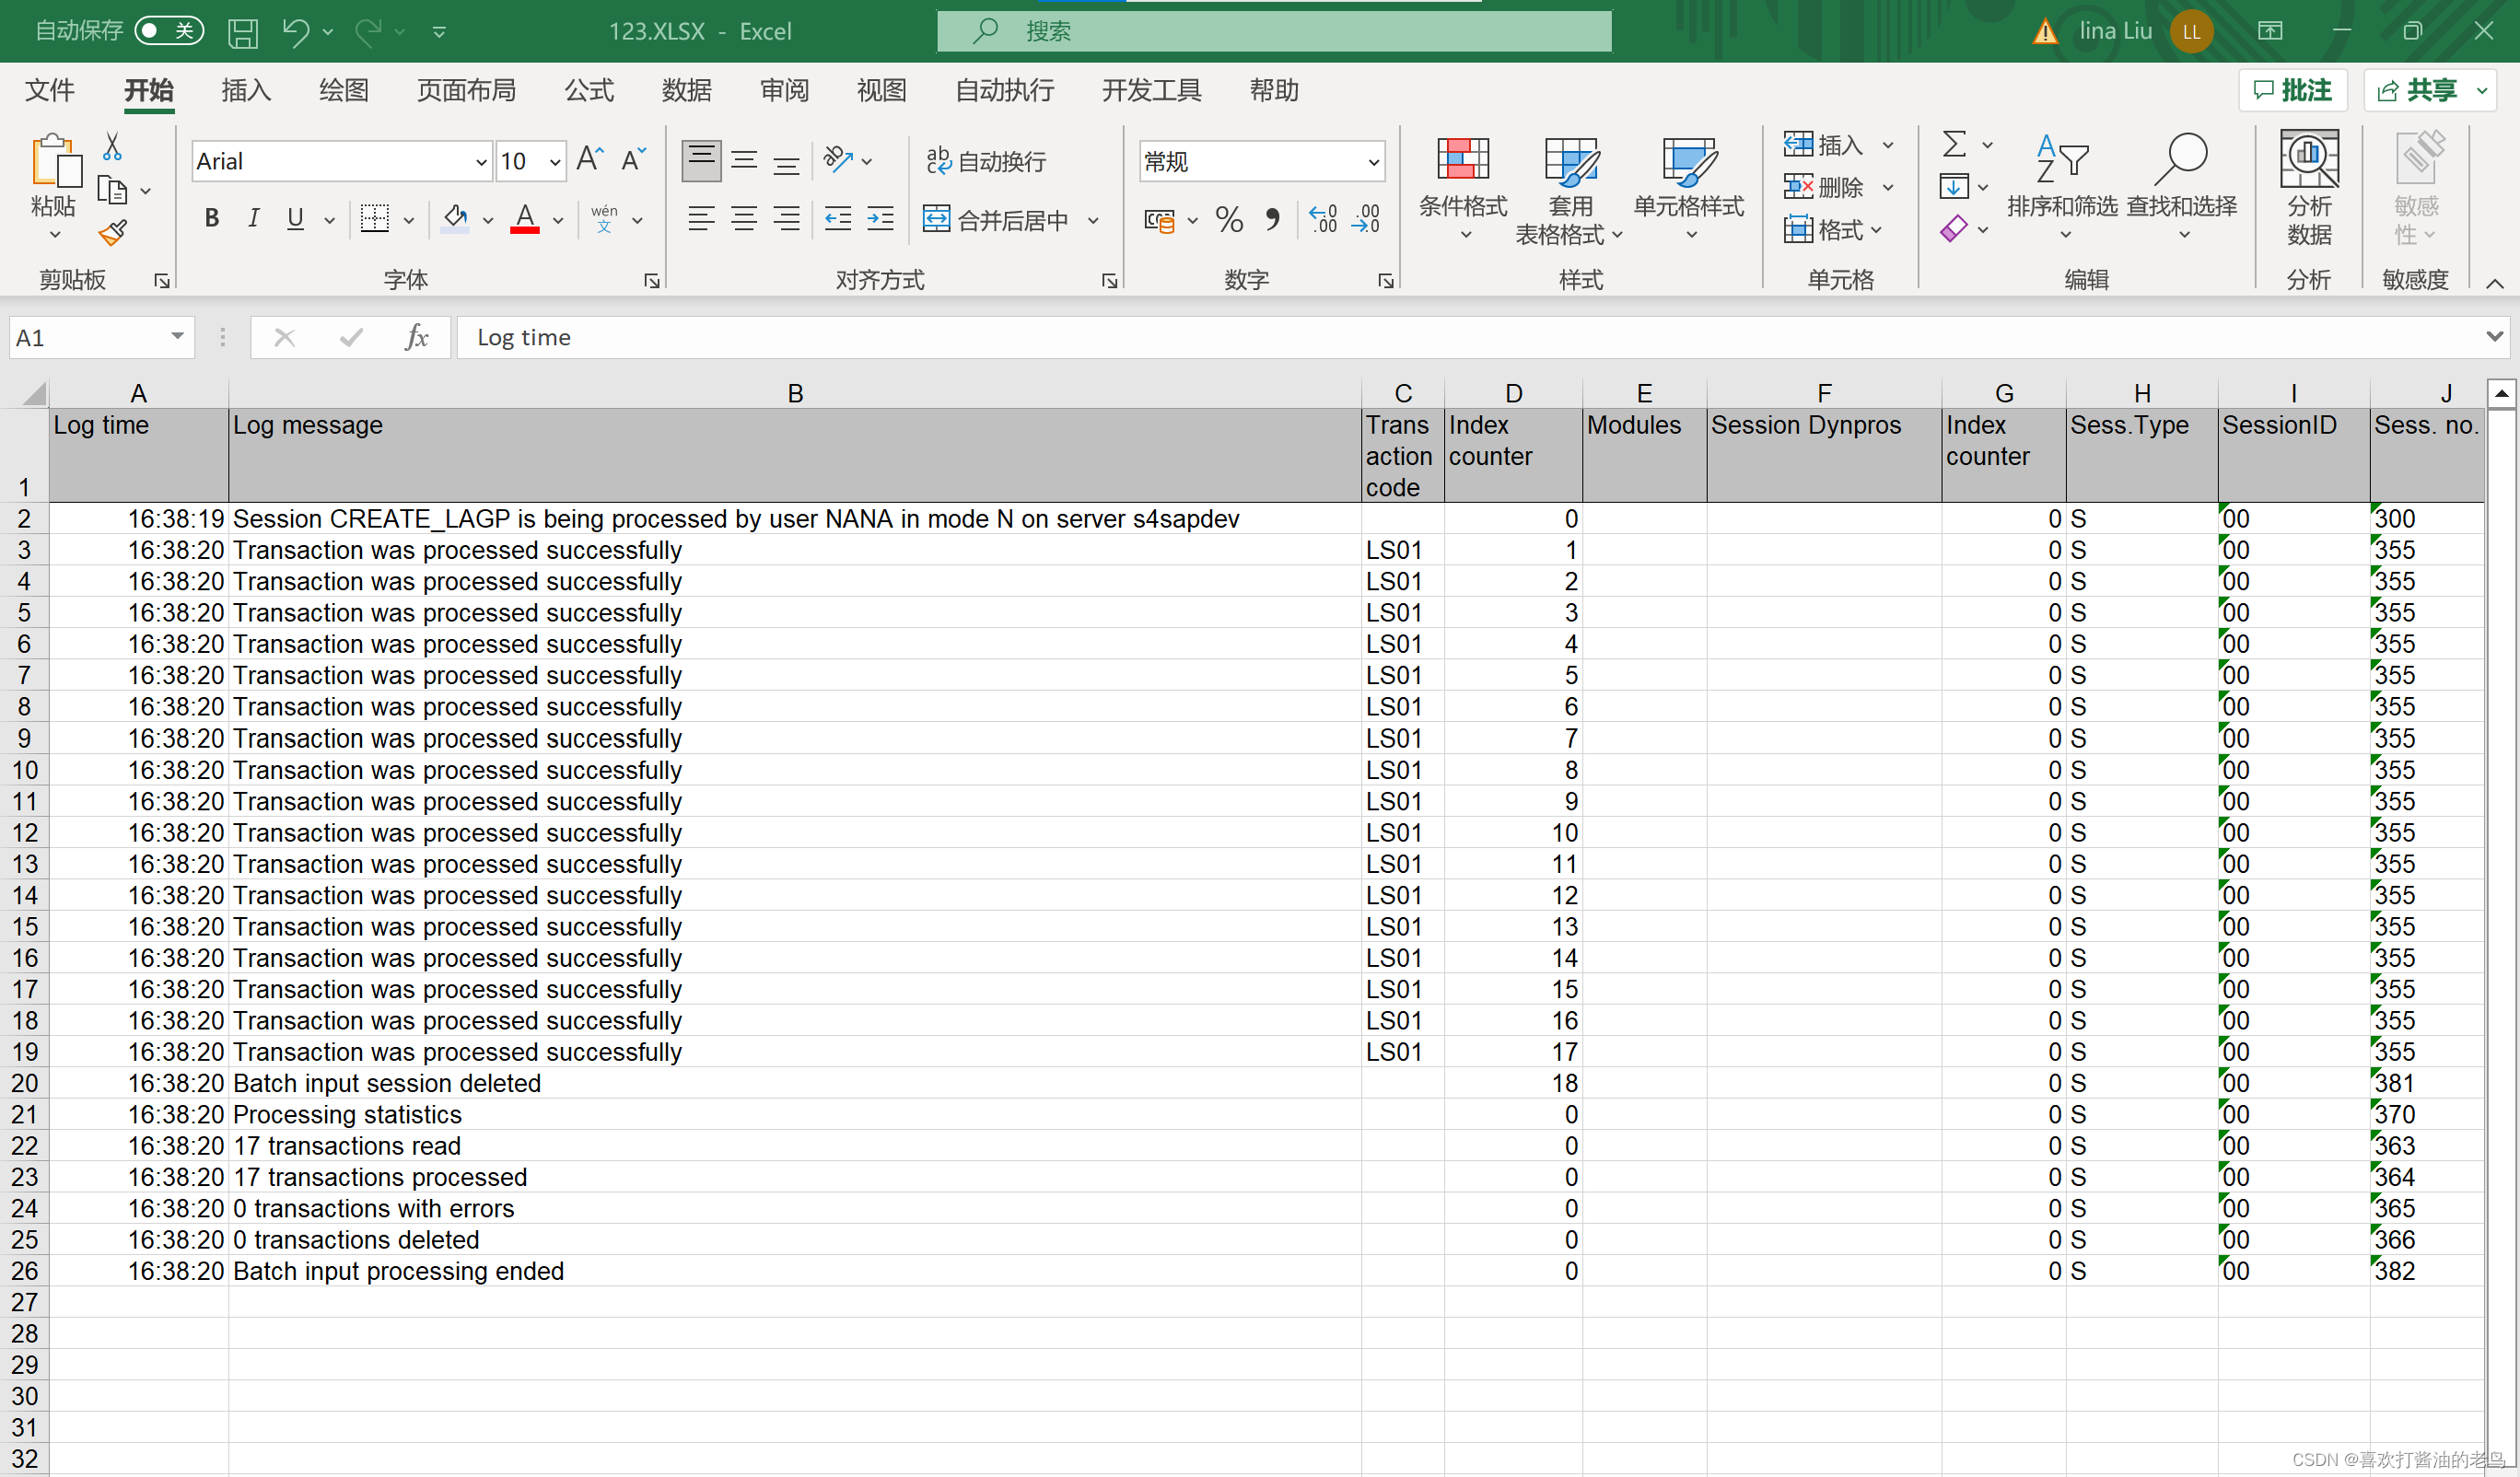Open the Arial font name dropdown
The image size is (2520, 1477).
point(481,162)
